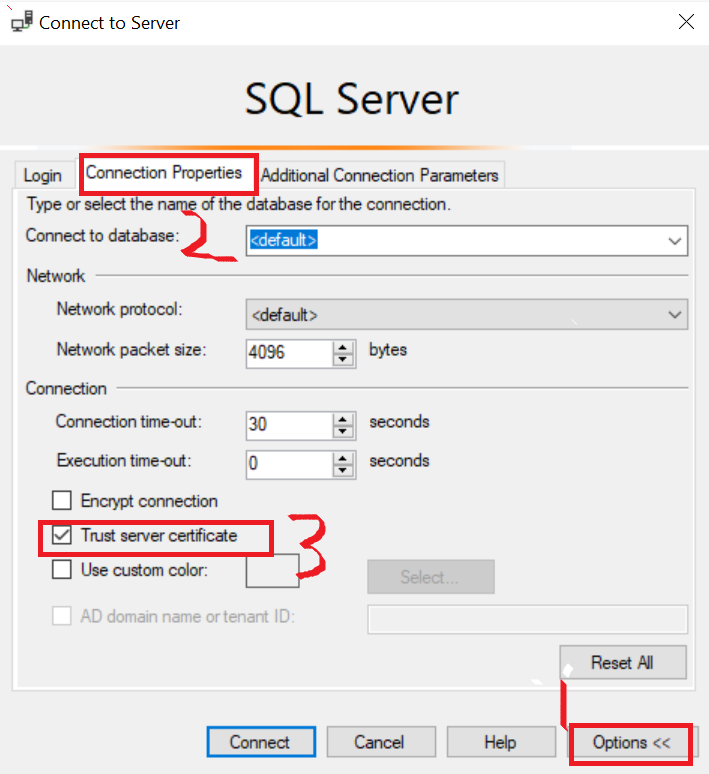Image resolution: width=709 pixels, height=774 pixels.
Task: Click the Cancel button
Action: (x=381, y=742)
